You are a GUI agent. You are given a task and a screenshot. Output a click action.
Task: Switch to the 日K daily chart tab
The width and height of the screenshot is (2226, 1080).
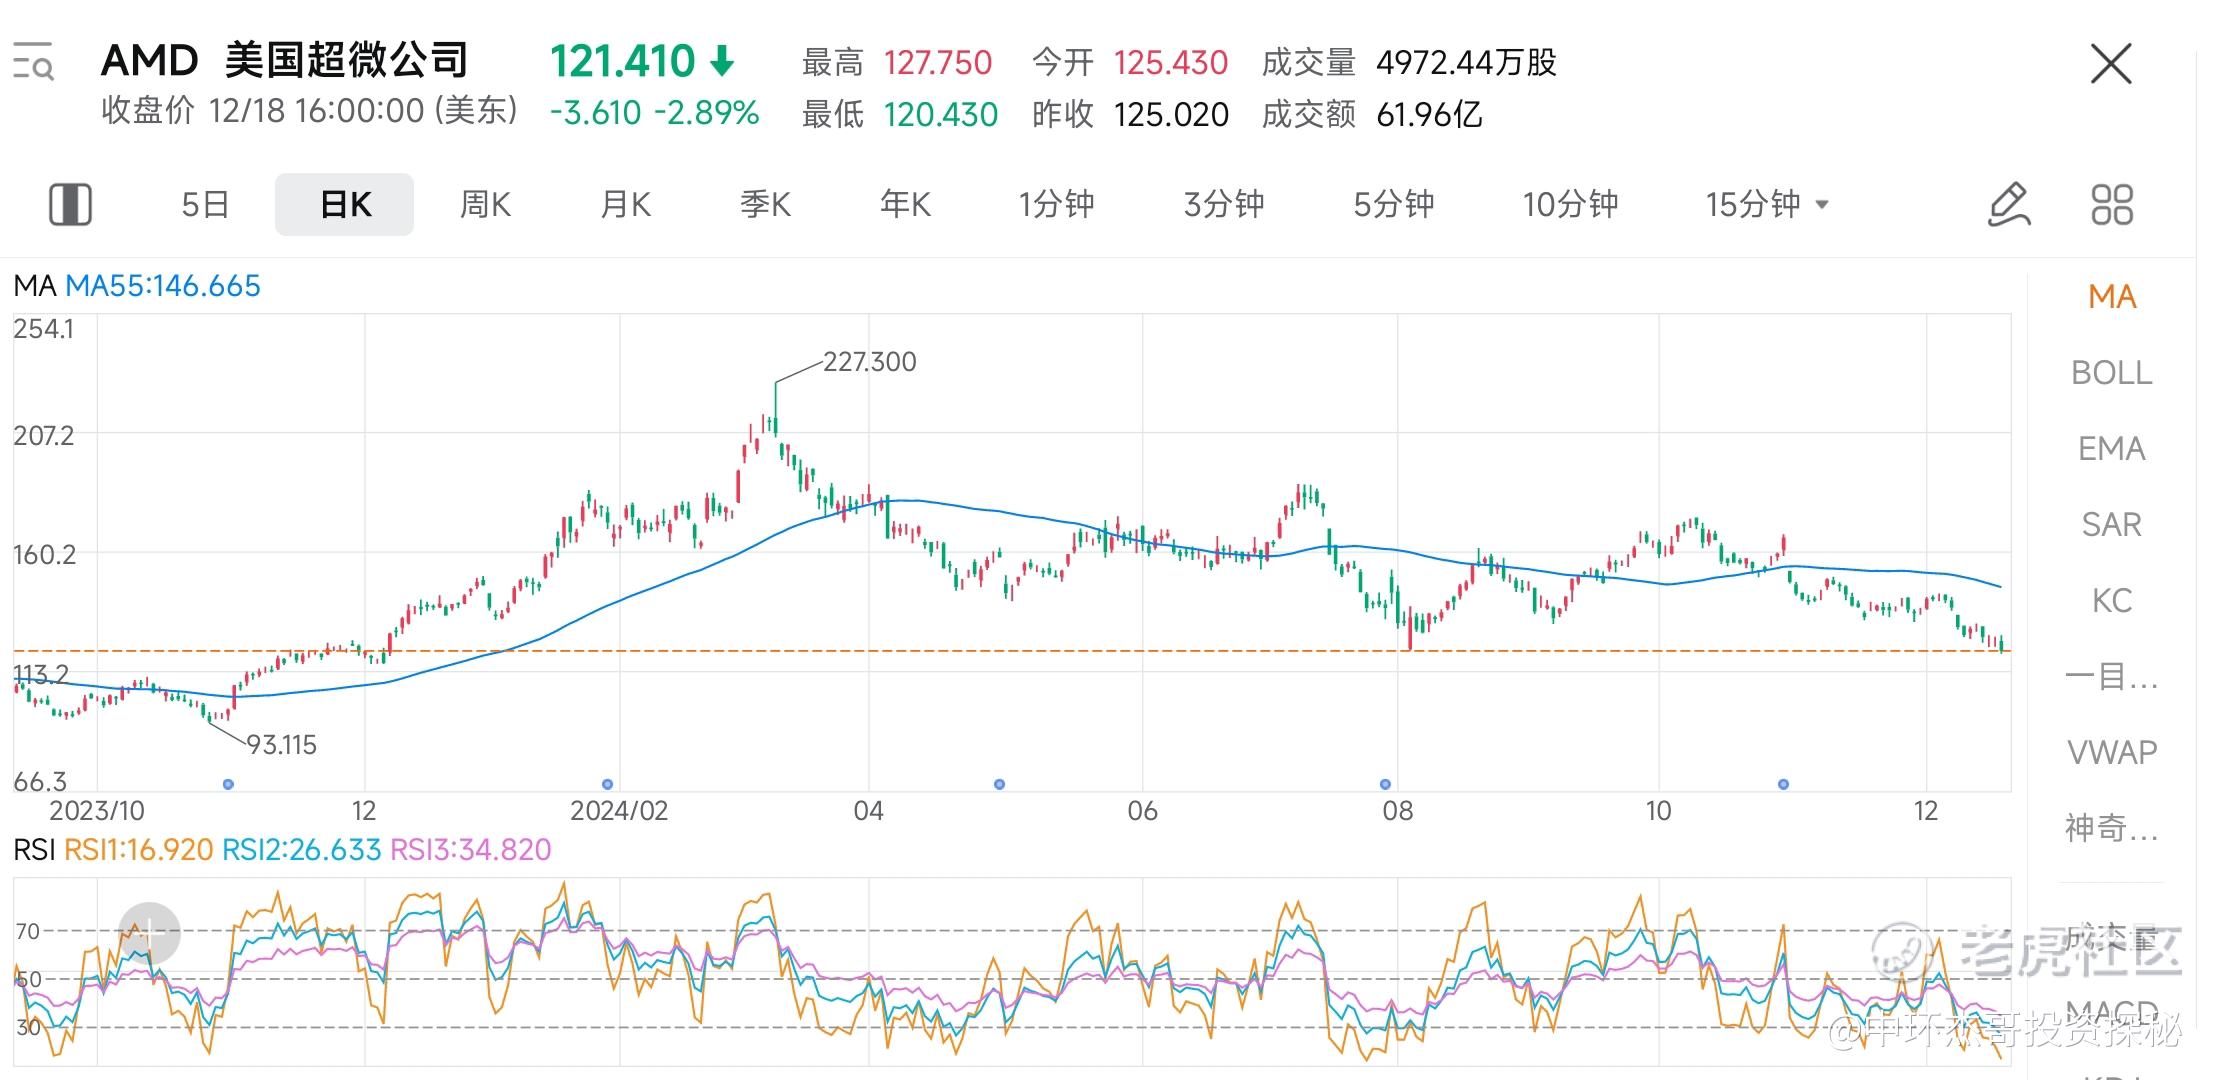344,204
